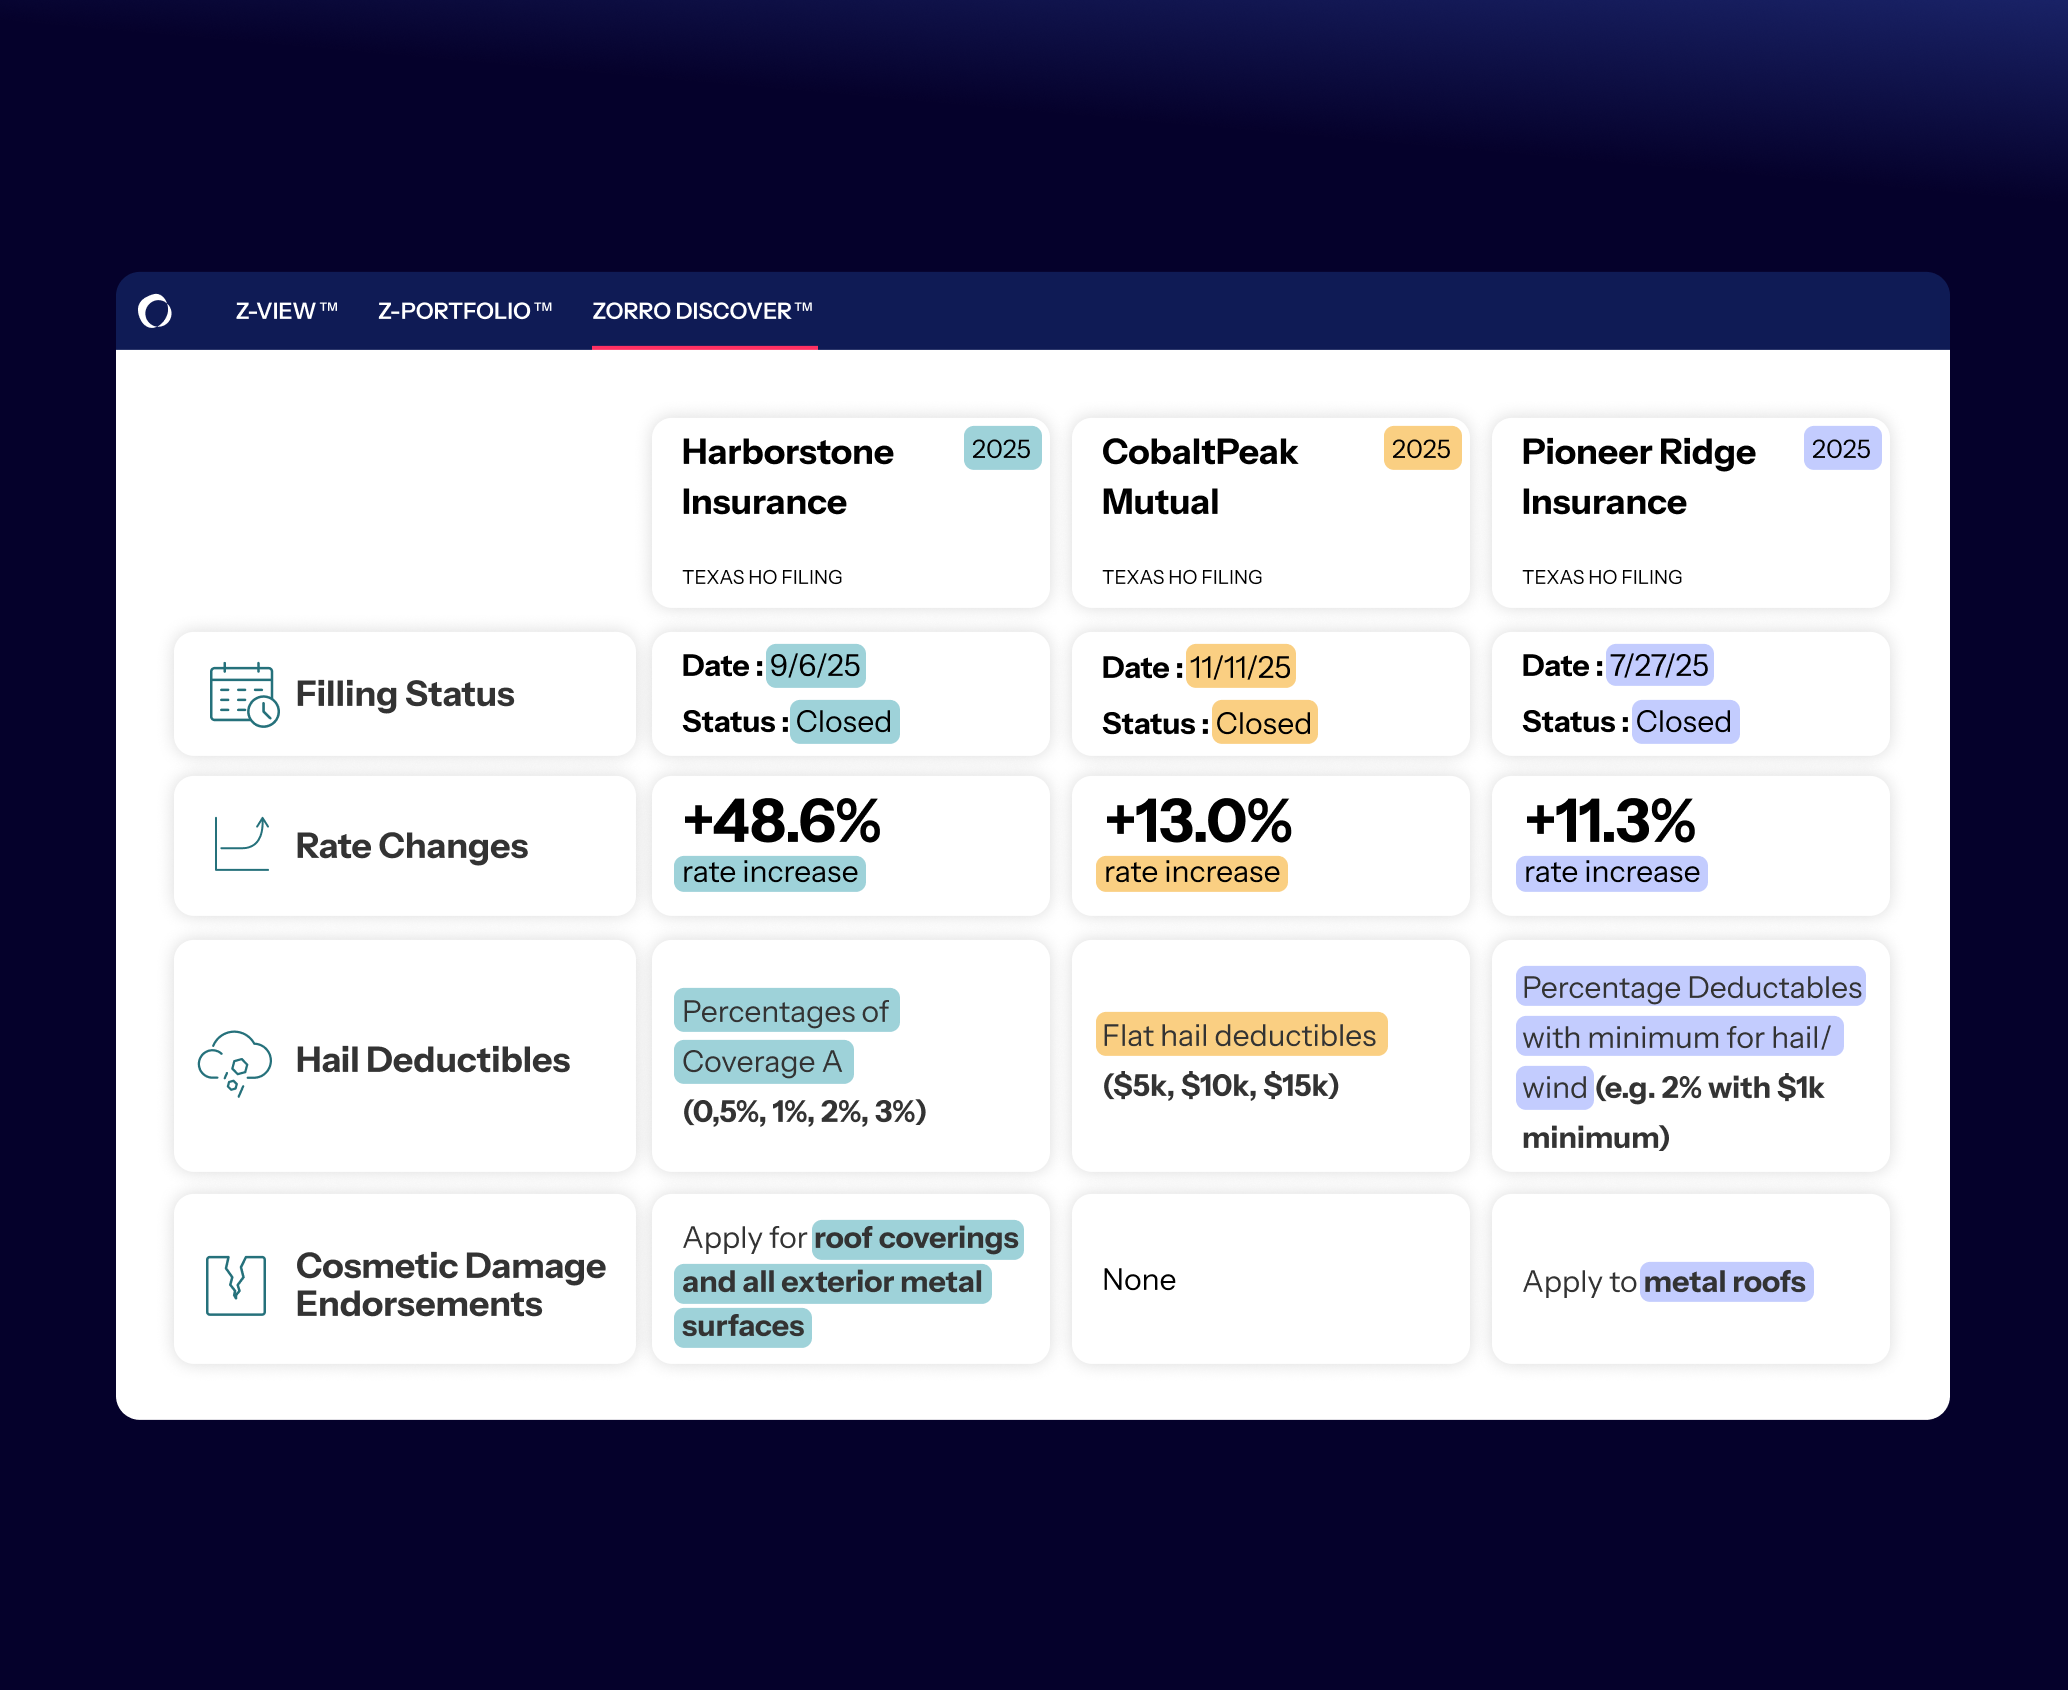Click the metal roofs highlighted text

[x=1725, y=1282]
